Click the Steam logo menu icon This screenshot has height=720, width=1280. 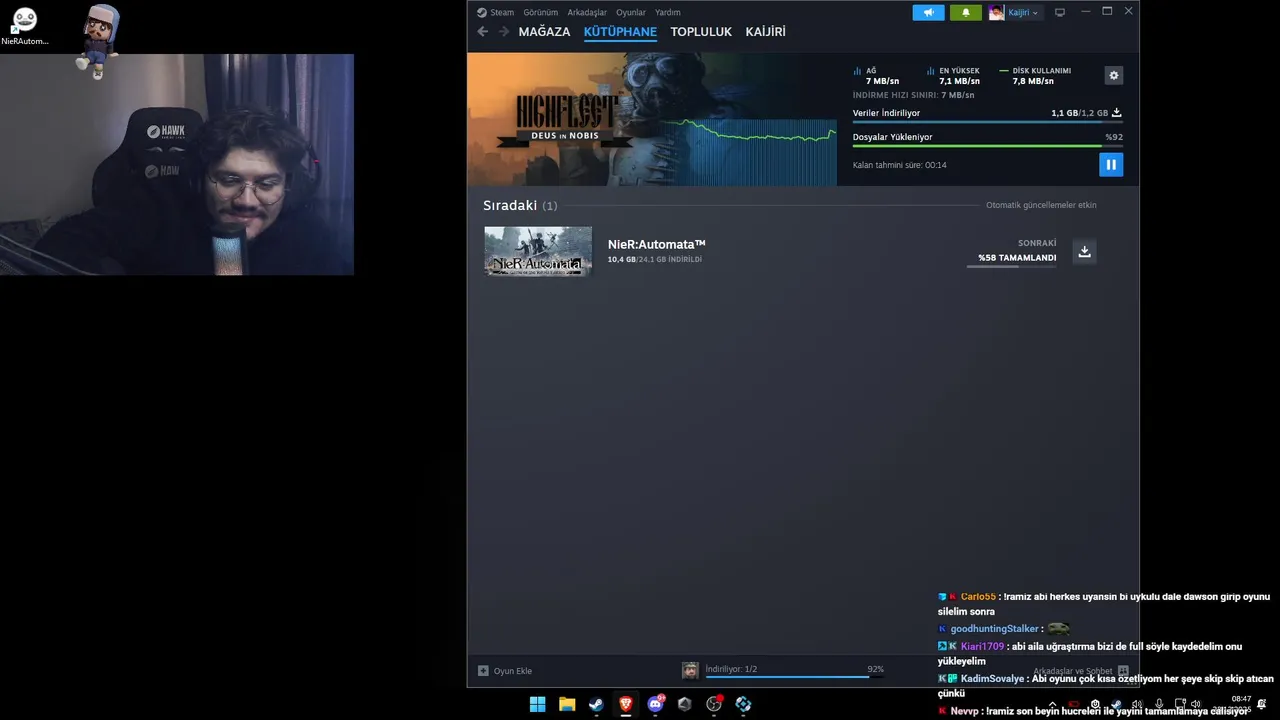pyautogui.click(x=481, y=12)
